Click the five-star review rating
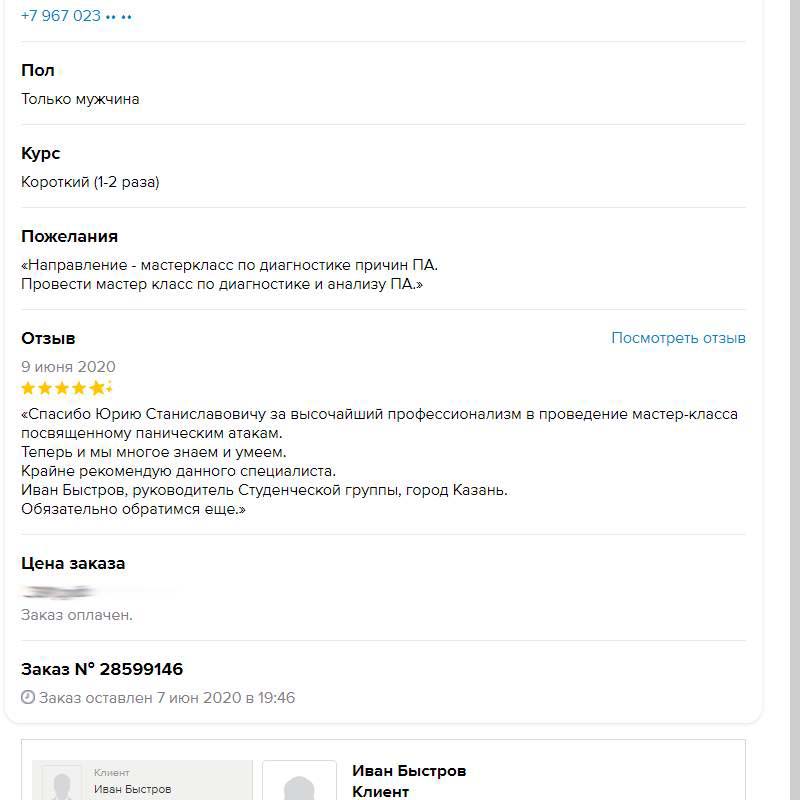The image size is (800, 800). 67,388
